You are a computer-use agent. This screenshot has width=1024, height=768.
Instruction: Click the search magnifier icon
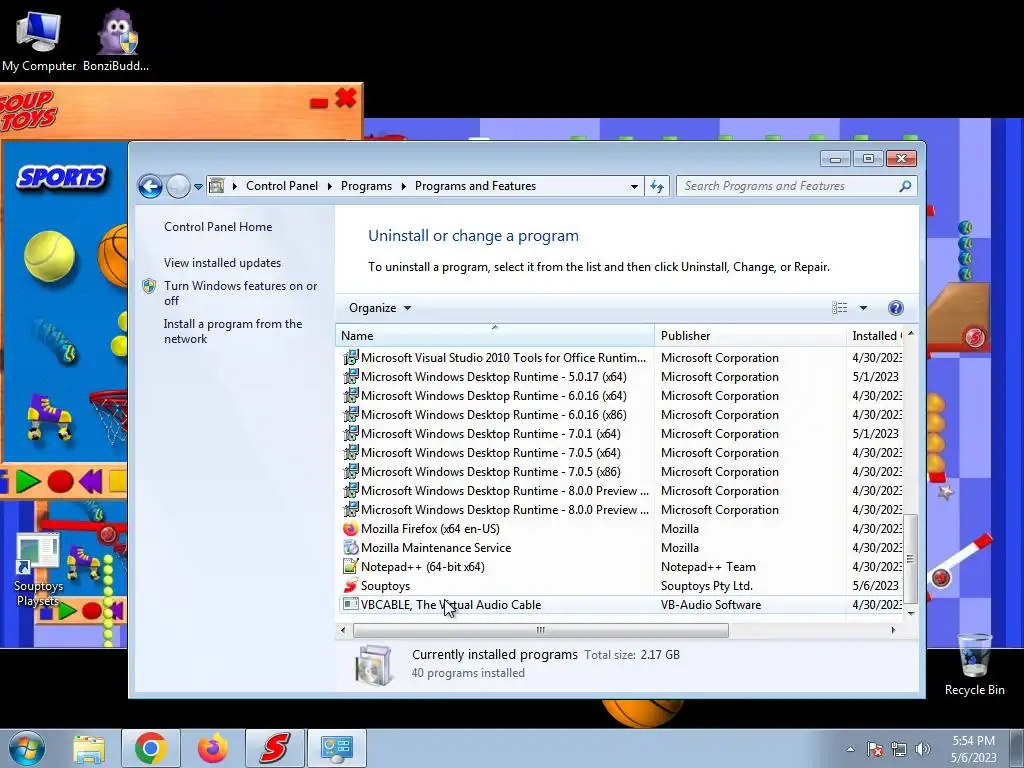click(905, 186)
